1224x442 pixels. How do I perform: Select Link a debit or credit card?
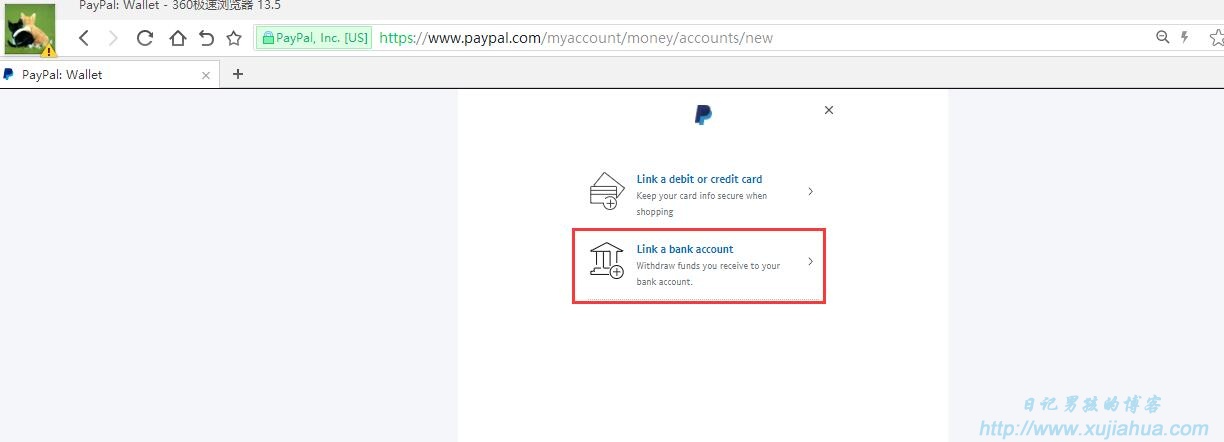click(x=699, y=179)
